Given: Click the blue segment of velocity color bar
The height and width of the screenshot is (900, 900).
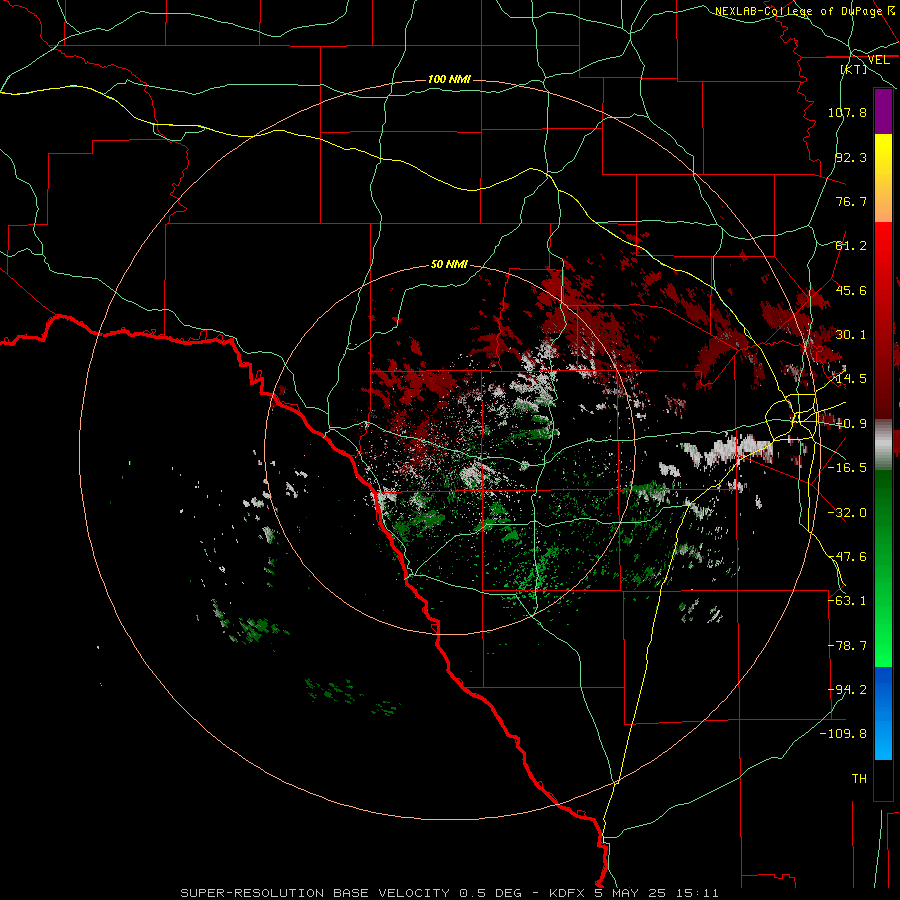Looking at the screenshot, I should pos(883,713).
